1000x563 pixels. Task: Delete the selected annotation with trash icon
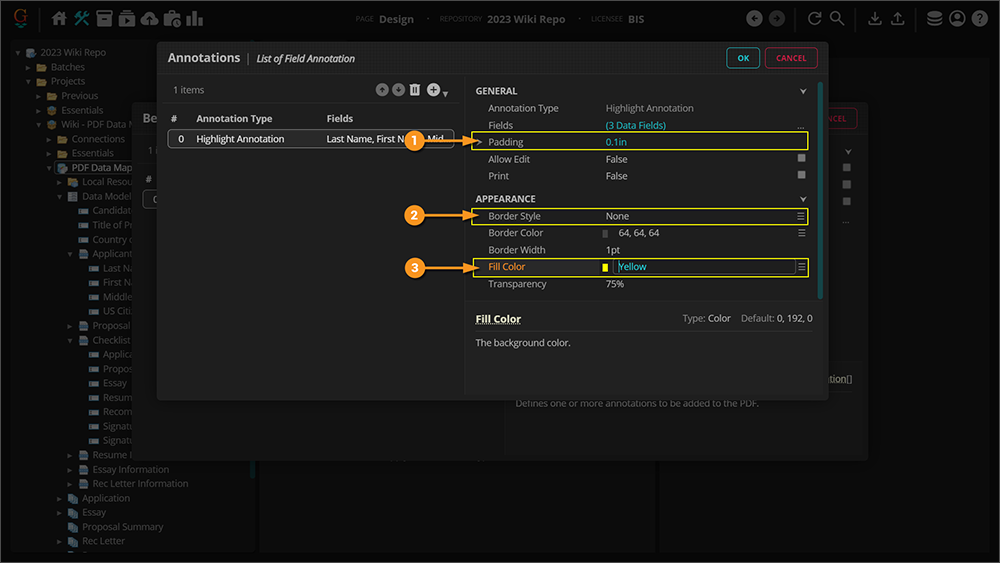click(415, 90)
